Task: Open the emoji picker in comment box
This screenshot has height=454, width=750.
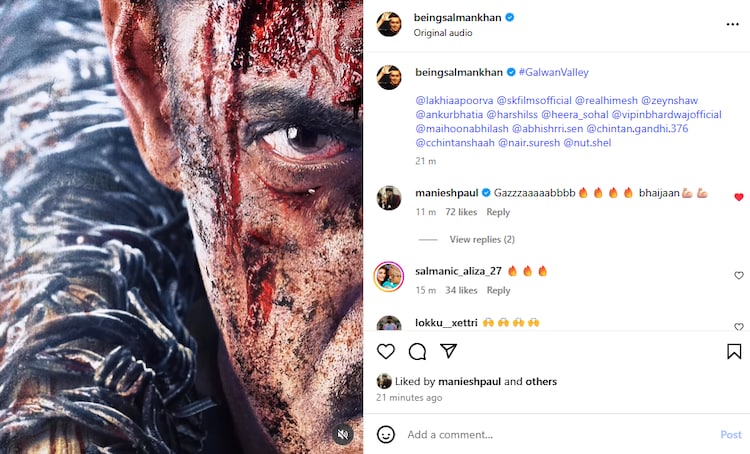Action: 386,434
